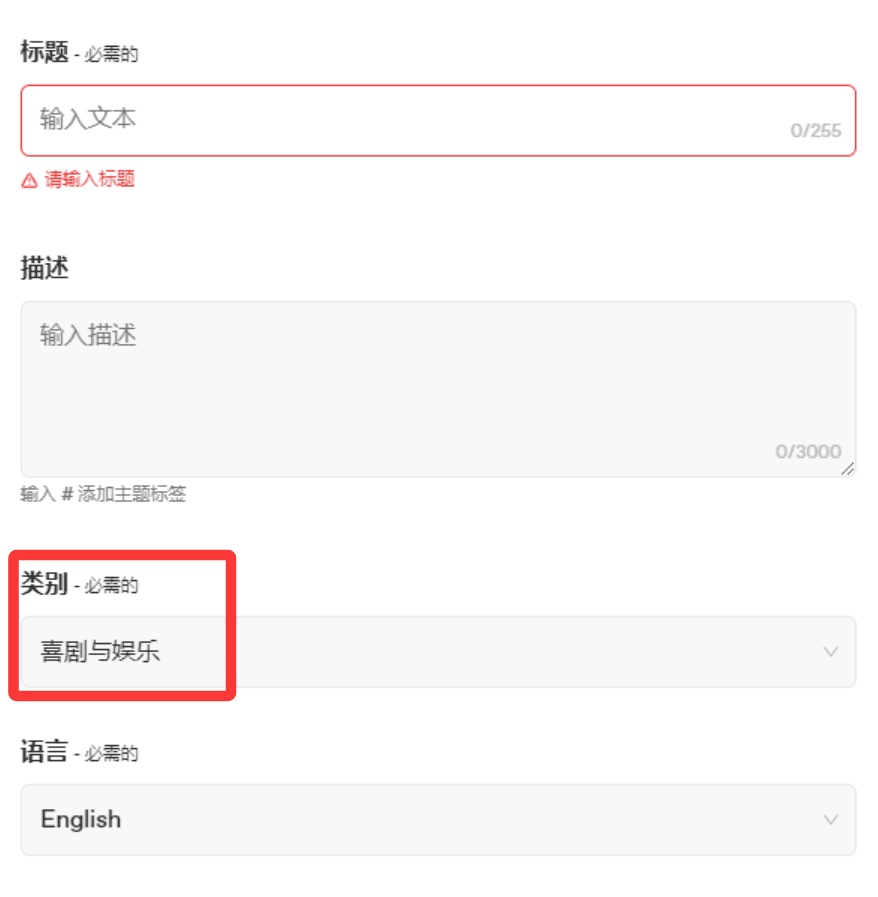This screenshot has width=878, height=897.
Task: Focus the 标题 input with 输入文本 placeholder
Action: 400,120
